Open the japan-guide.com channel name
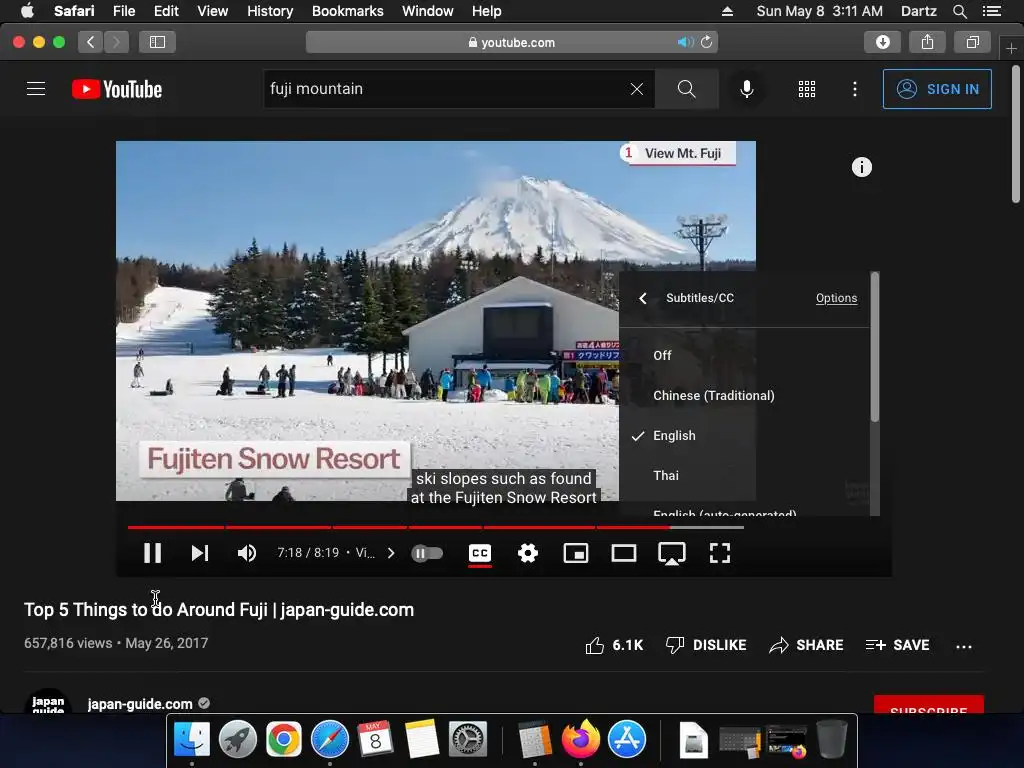1024x768 pixels. pos(140,704)
